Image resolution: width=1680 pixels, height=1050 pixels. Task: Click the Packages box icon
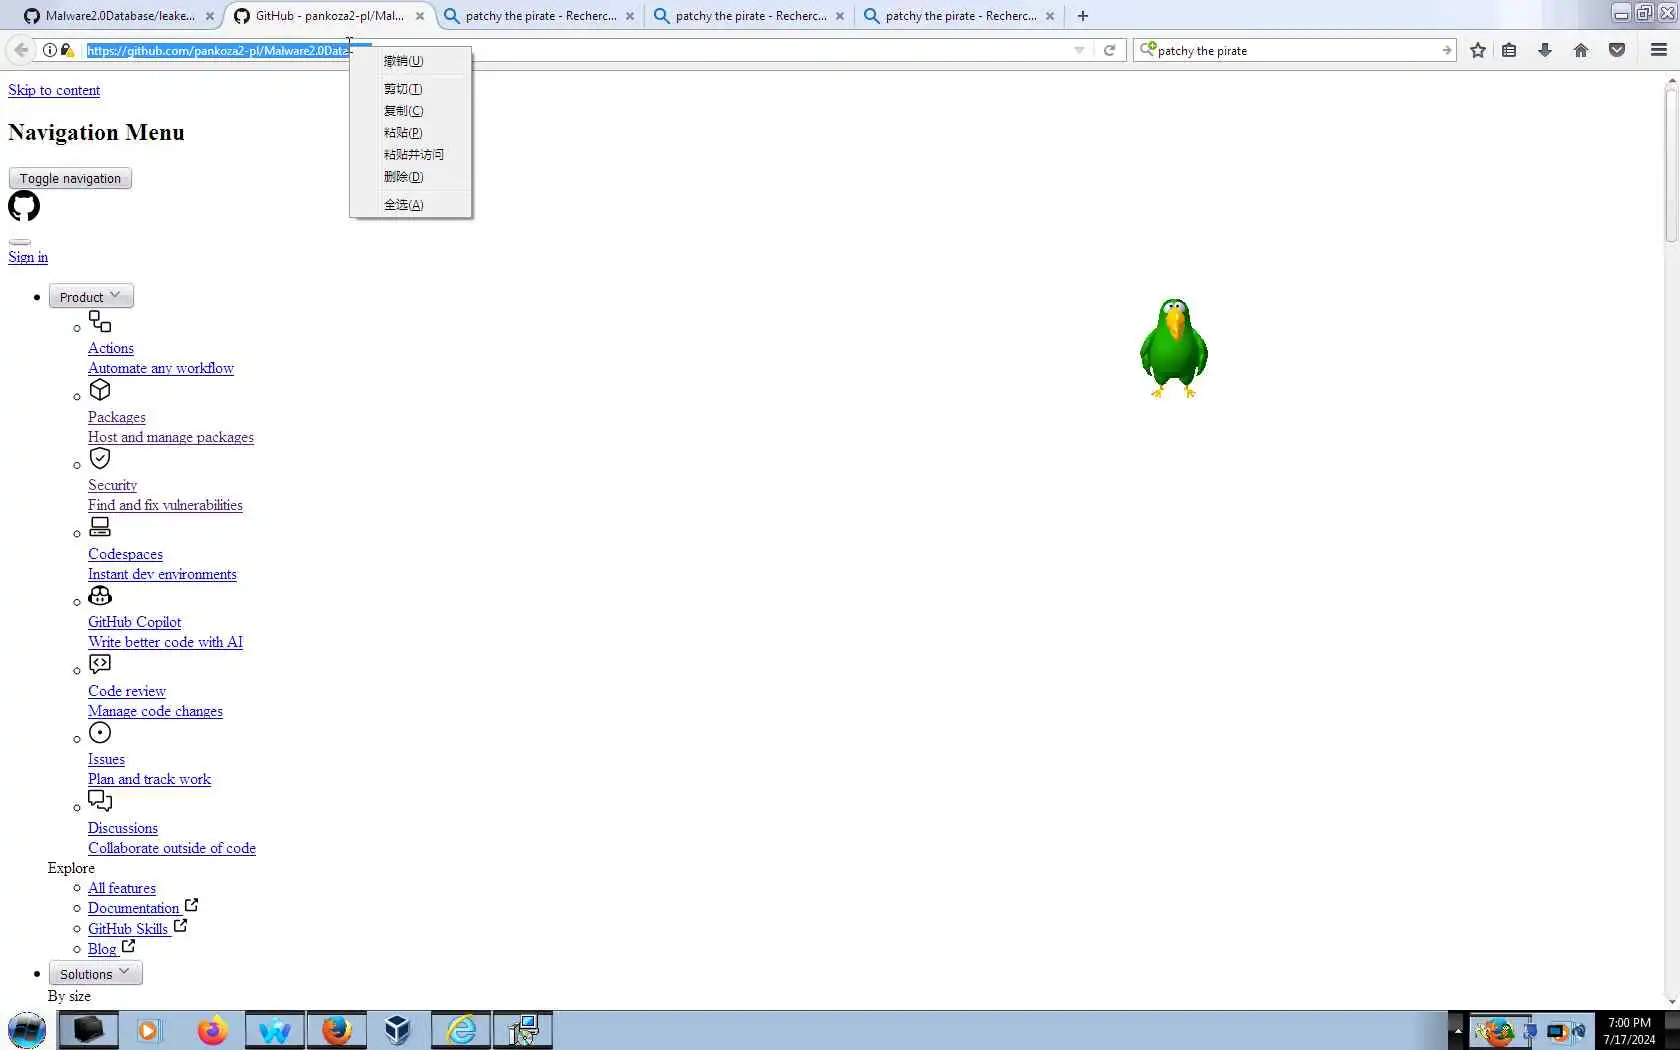click(x=100, y=390)
